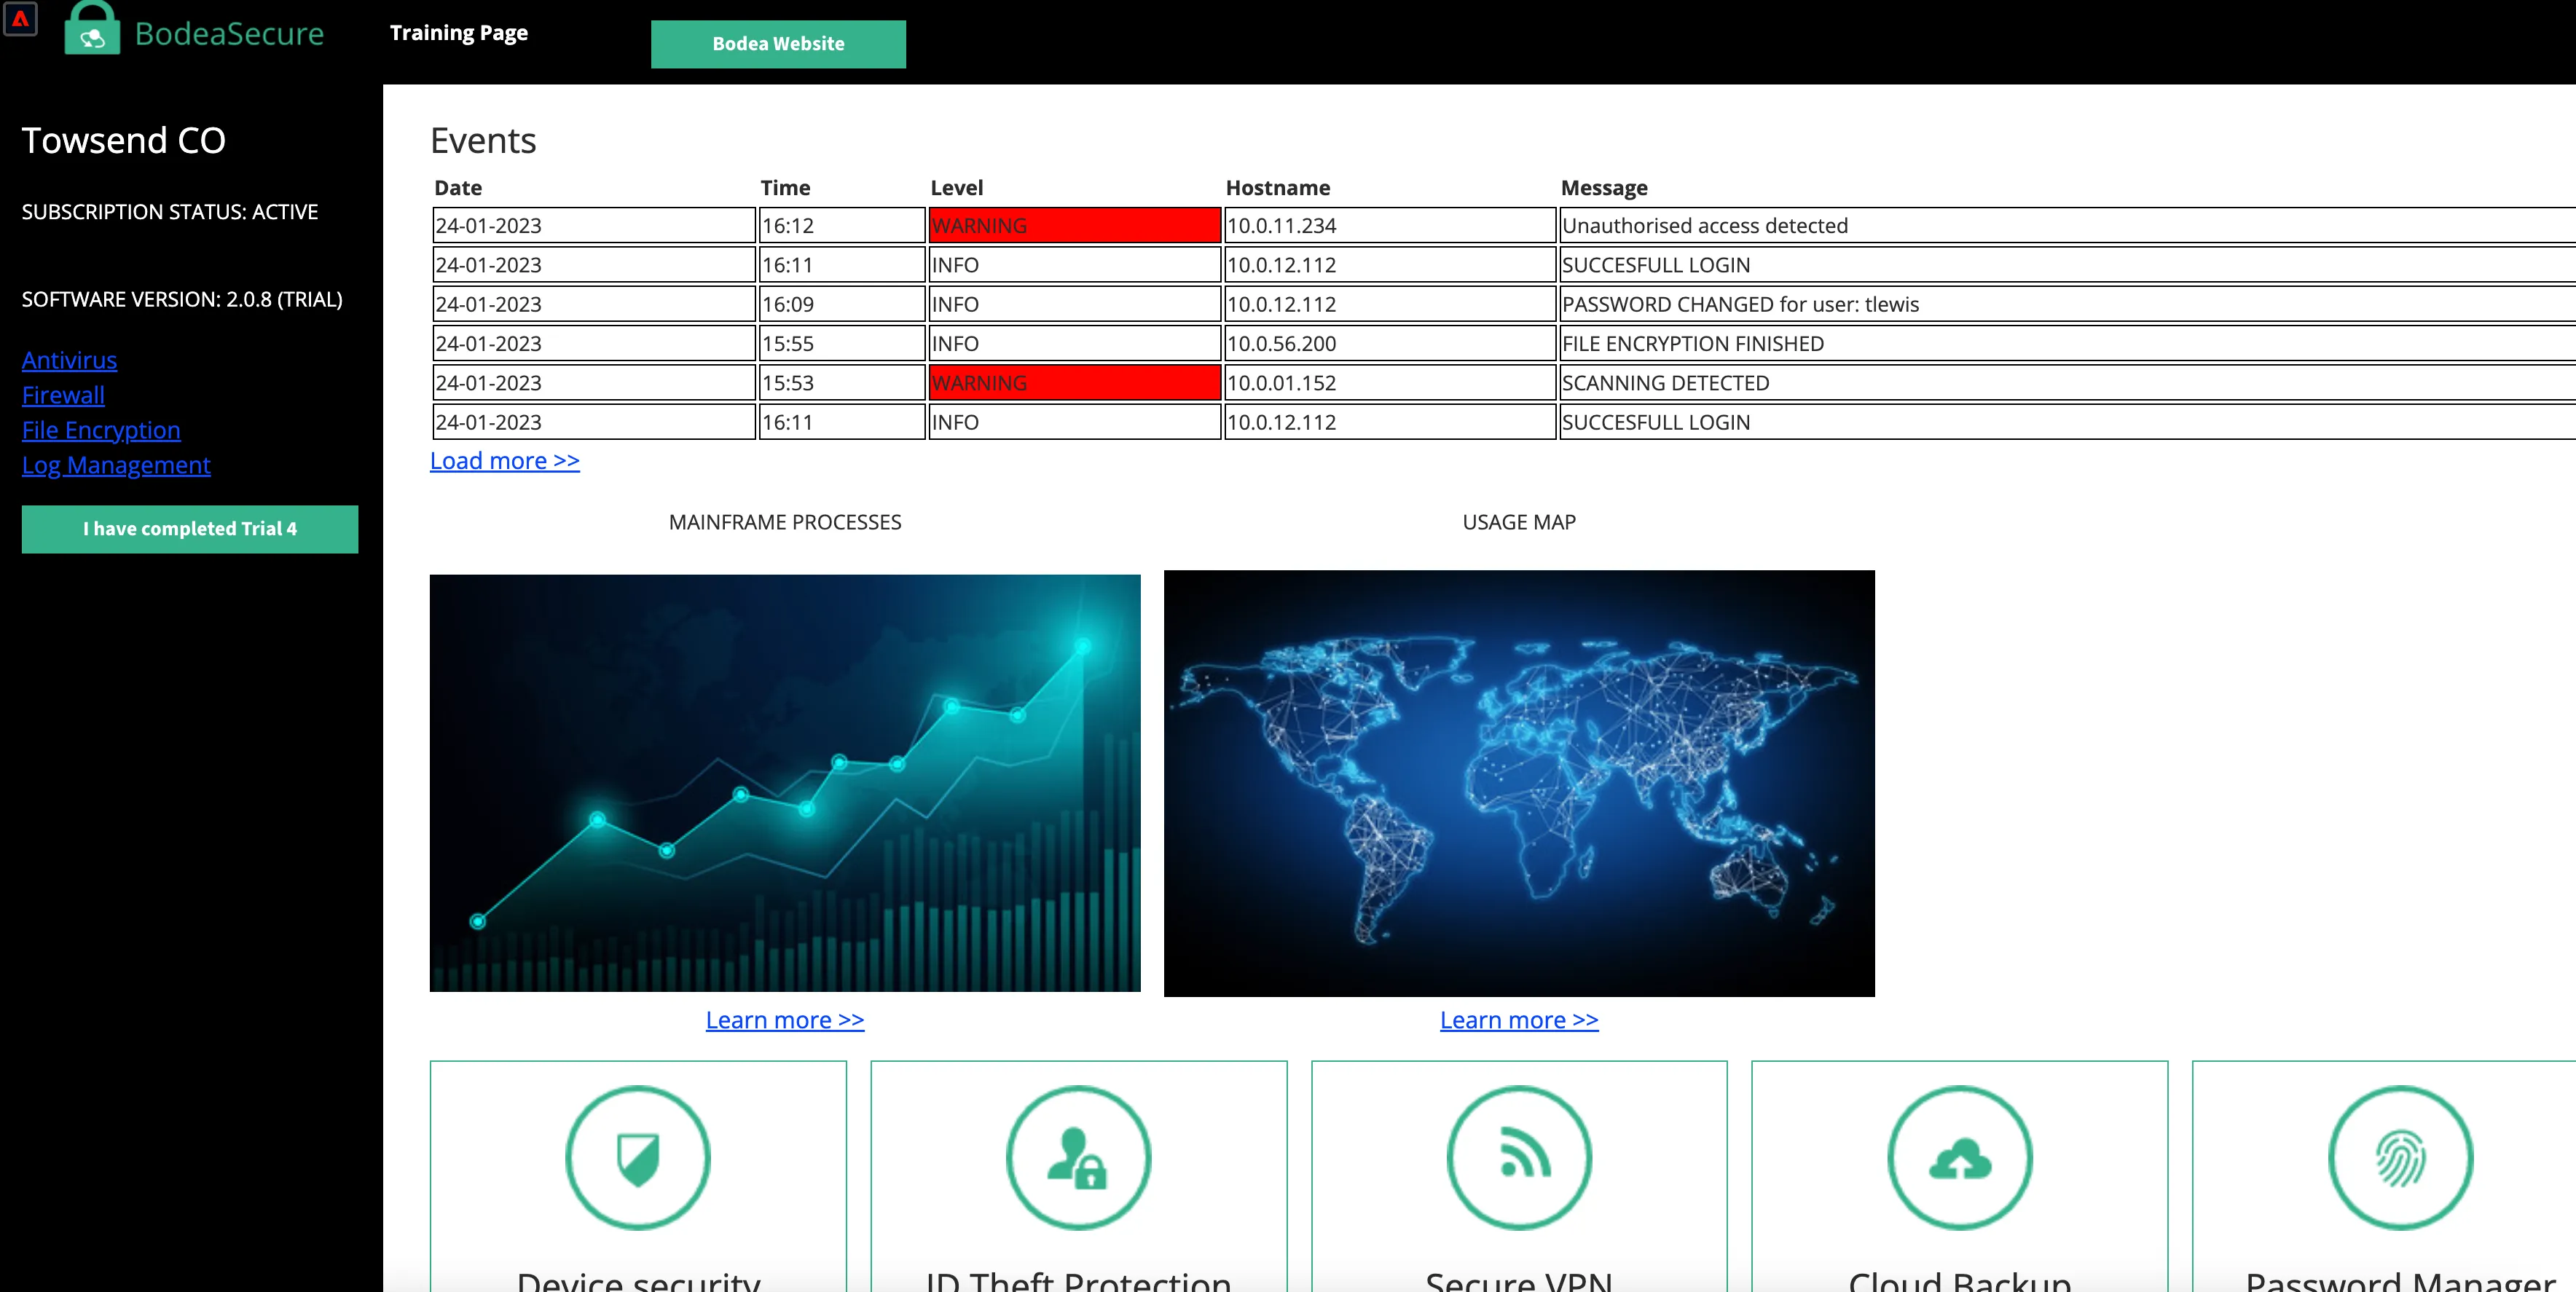Open the Firewall link
This screenshot has width=2576, height=1292.
[63, 395]
